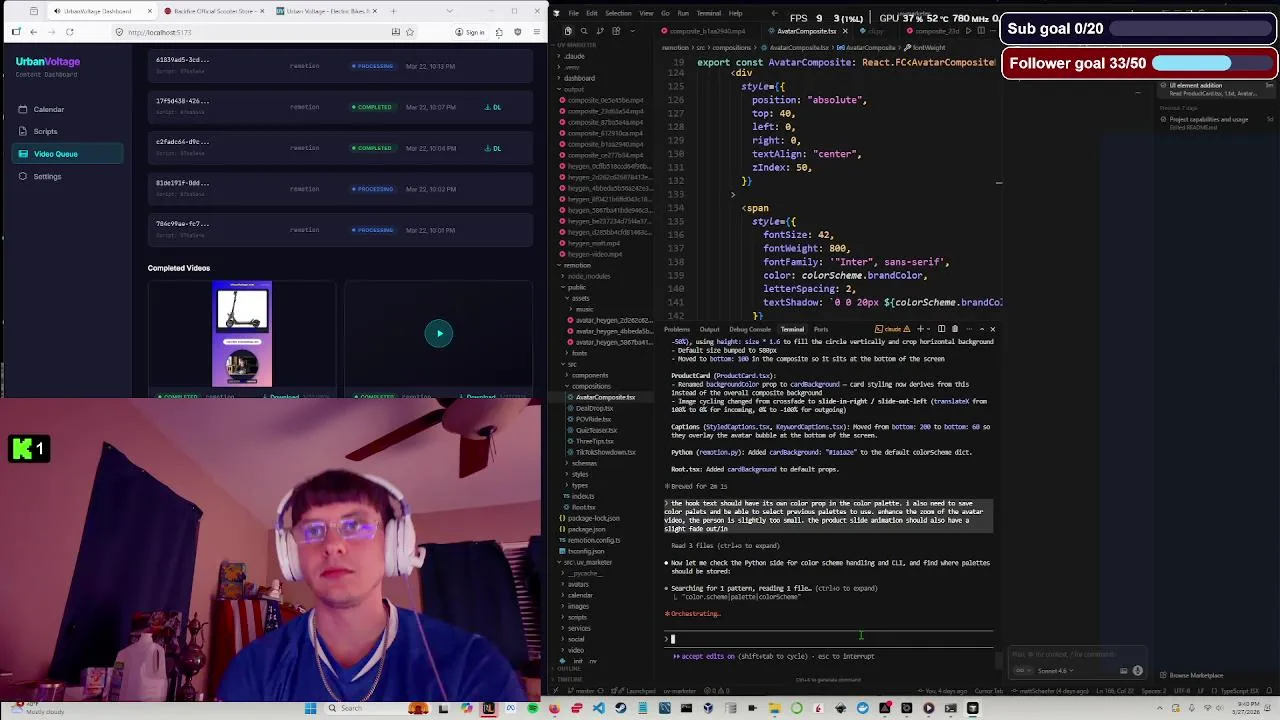
Task: Open the Explorer view in activity bar
Action: point(568,31)
